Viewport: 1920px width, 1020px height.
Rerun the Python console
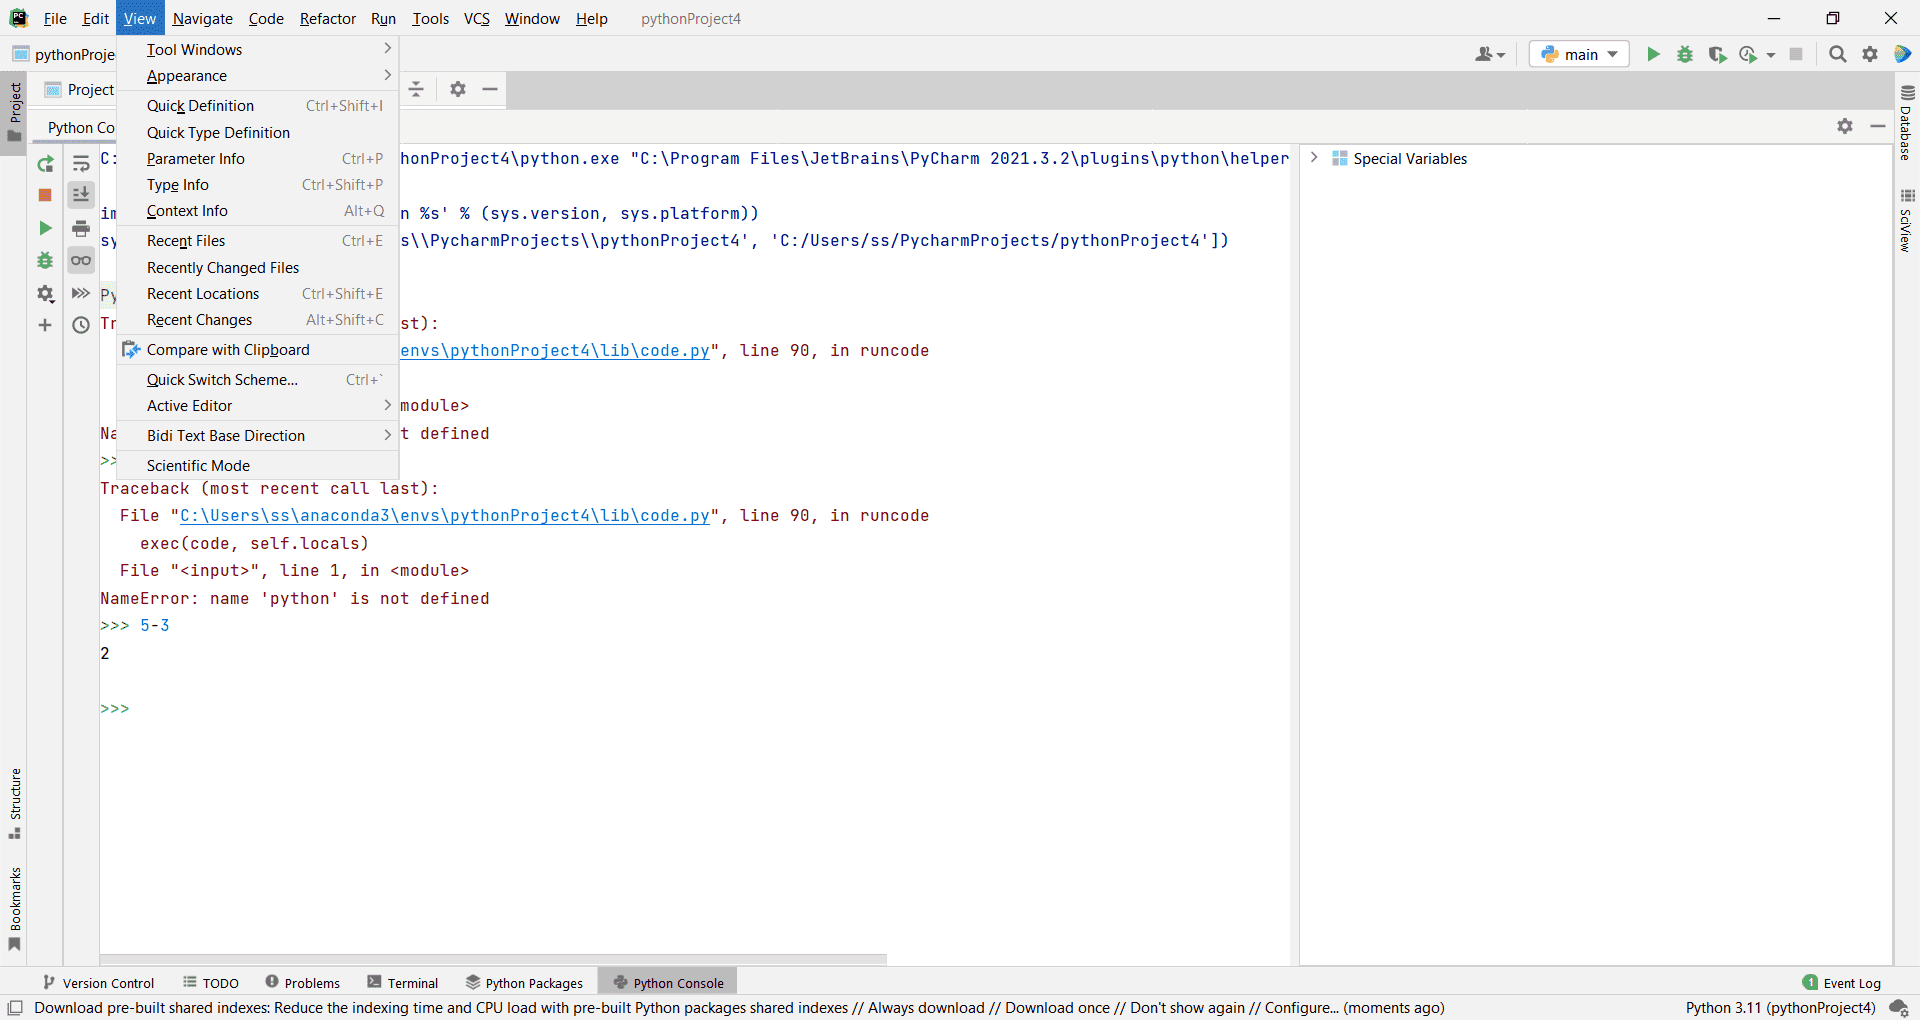click(x=45, y=164)
